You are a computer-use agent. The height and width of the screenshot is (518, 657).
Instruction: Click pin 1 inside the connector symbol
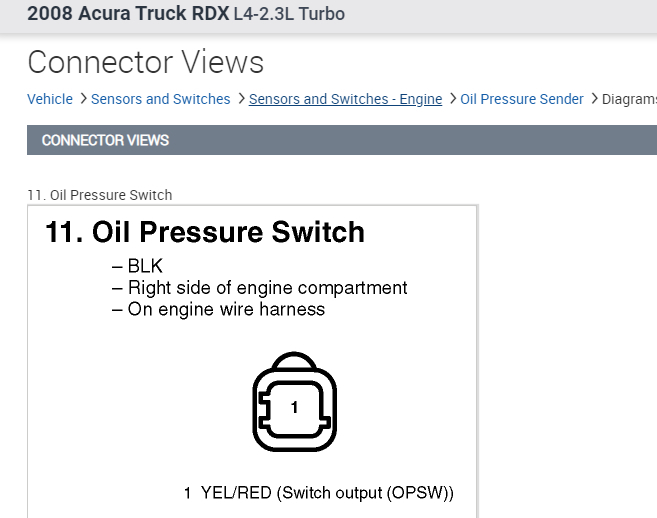click(x=294, y=408)
